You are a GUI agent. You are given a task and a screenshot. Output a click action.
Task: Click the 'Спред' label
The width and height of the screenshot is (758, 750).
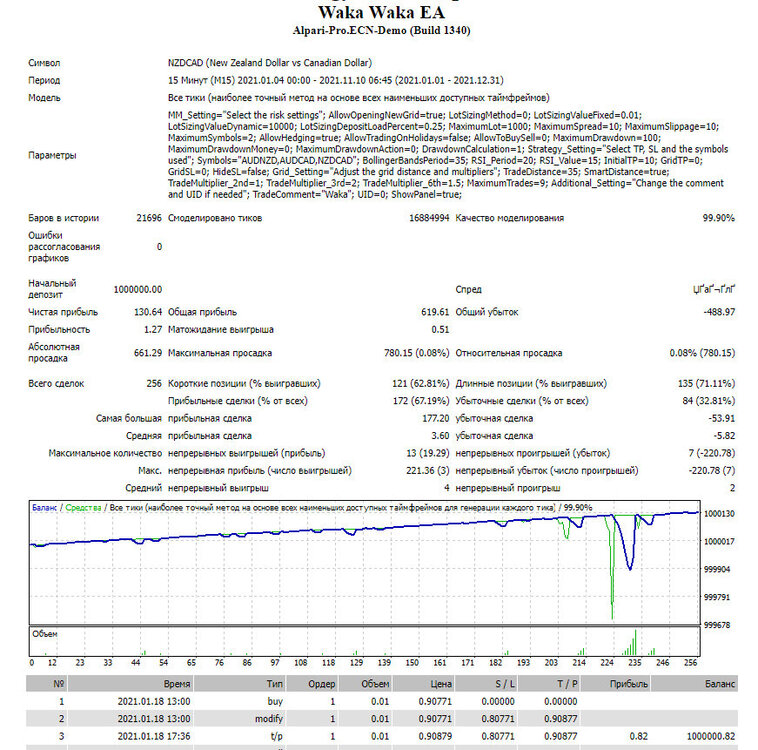(x=468, y=289)
